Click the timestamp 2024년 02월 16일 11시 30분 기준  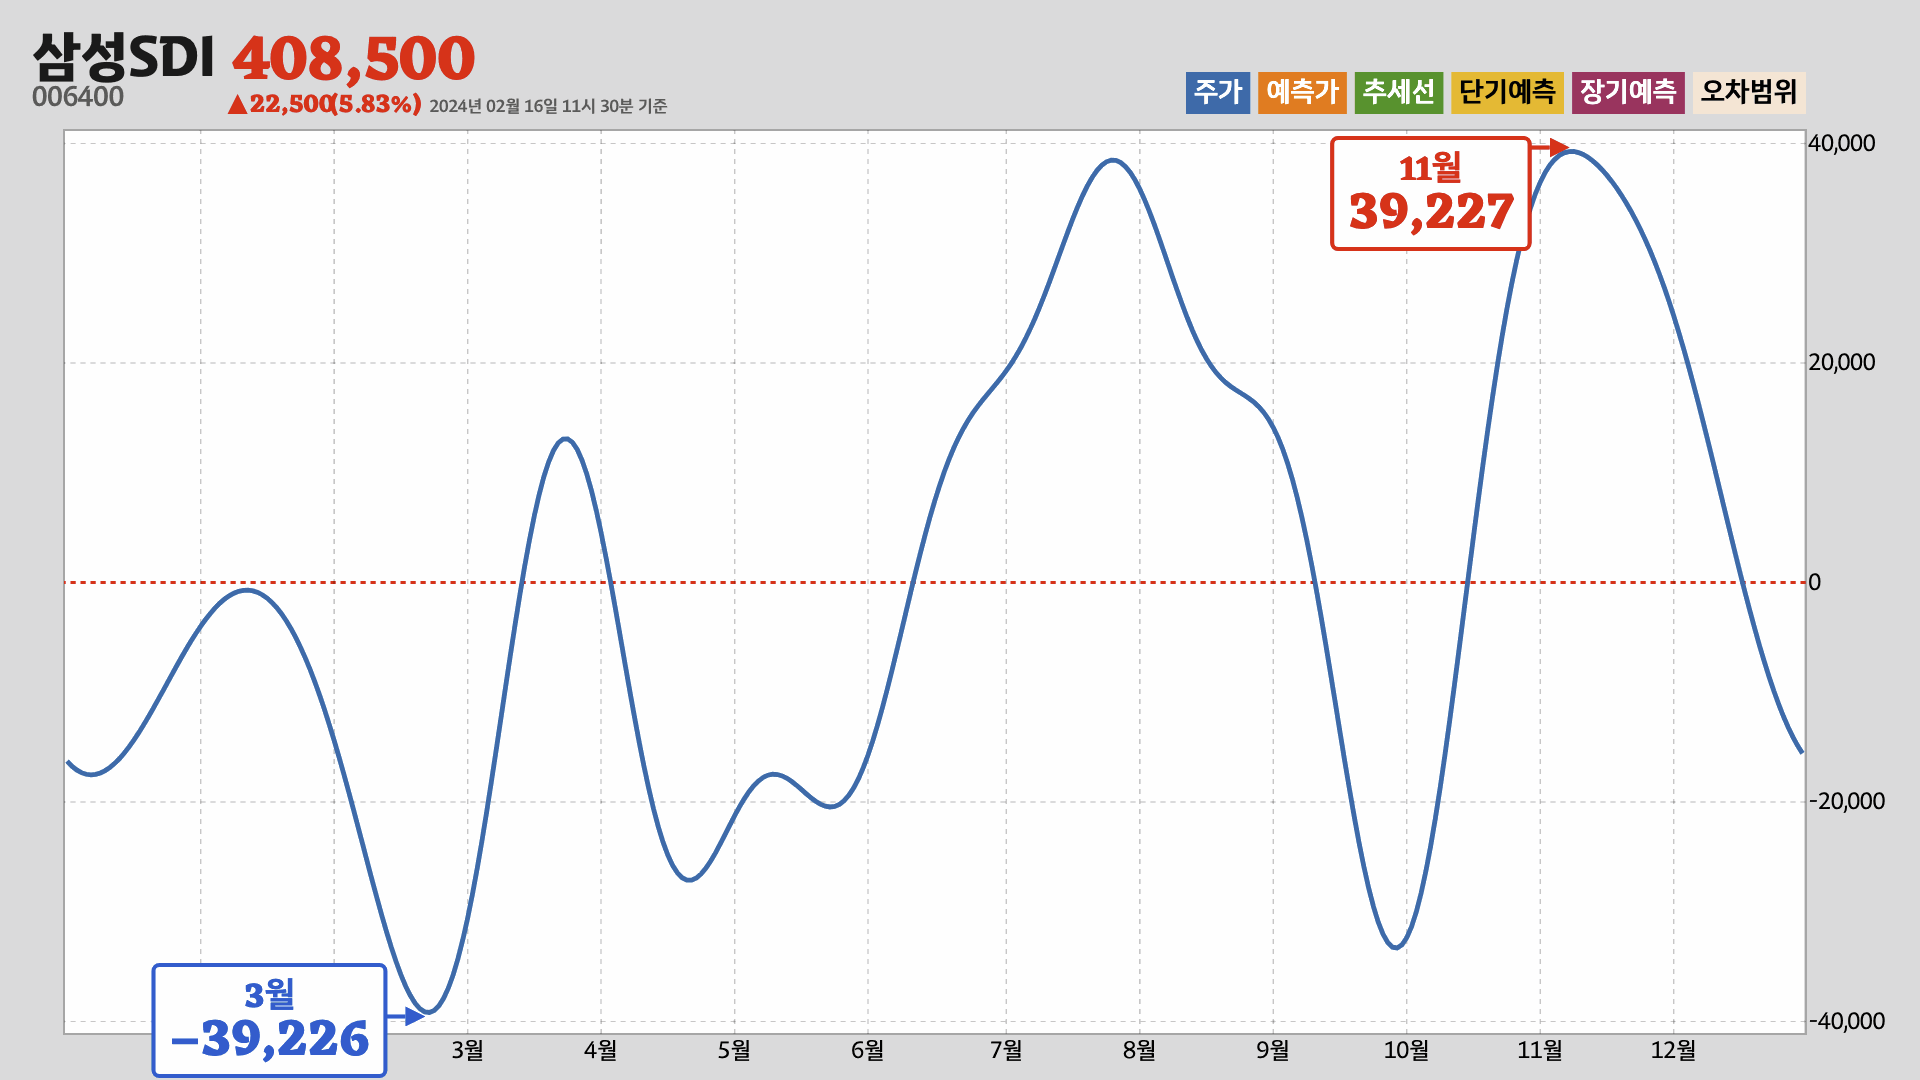[x=548, y=106]
